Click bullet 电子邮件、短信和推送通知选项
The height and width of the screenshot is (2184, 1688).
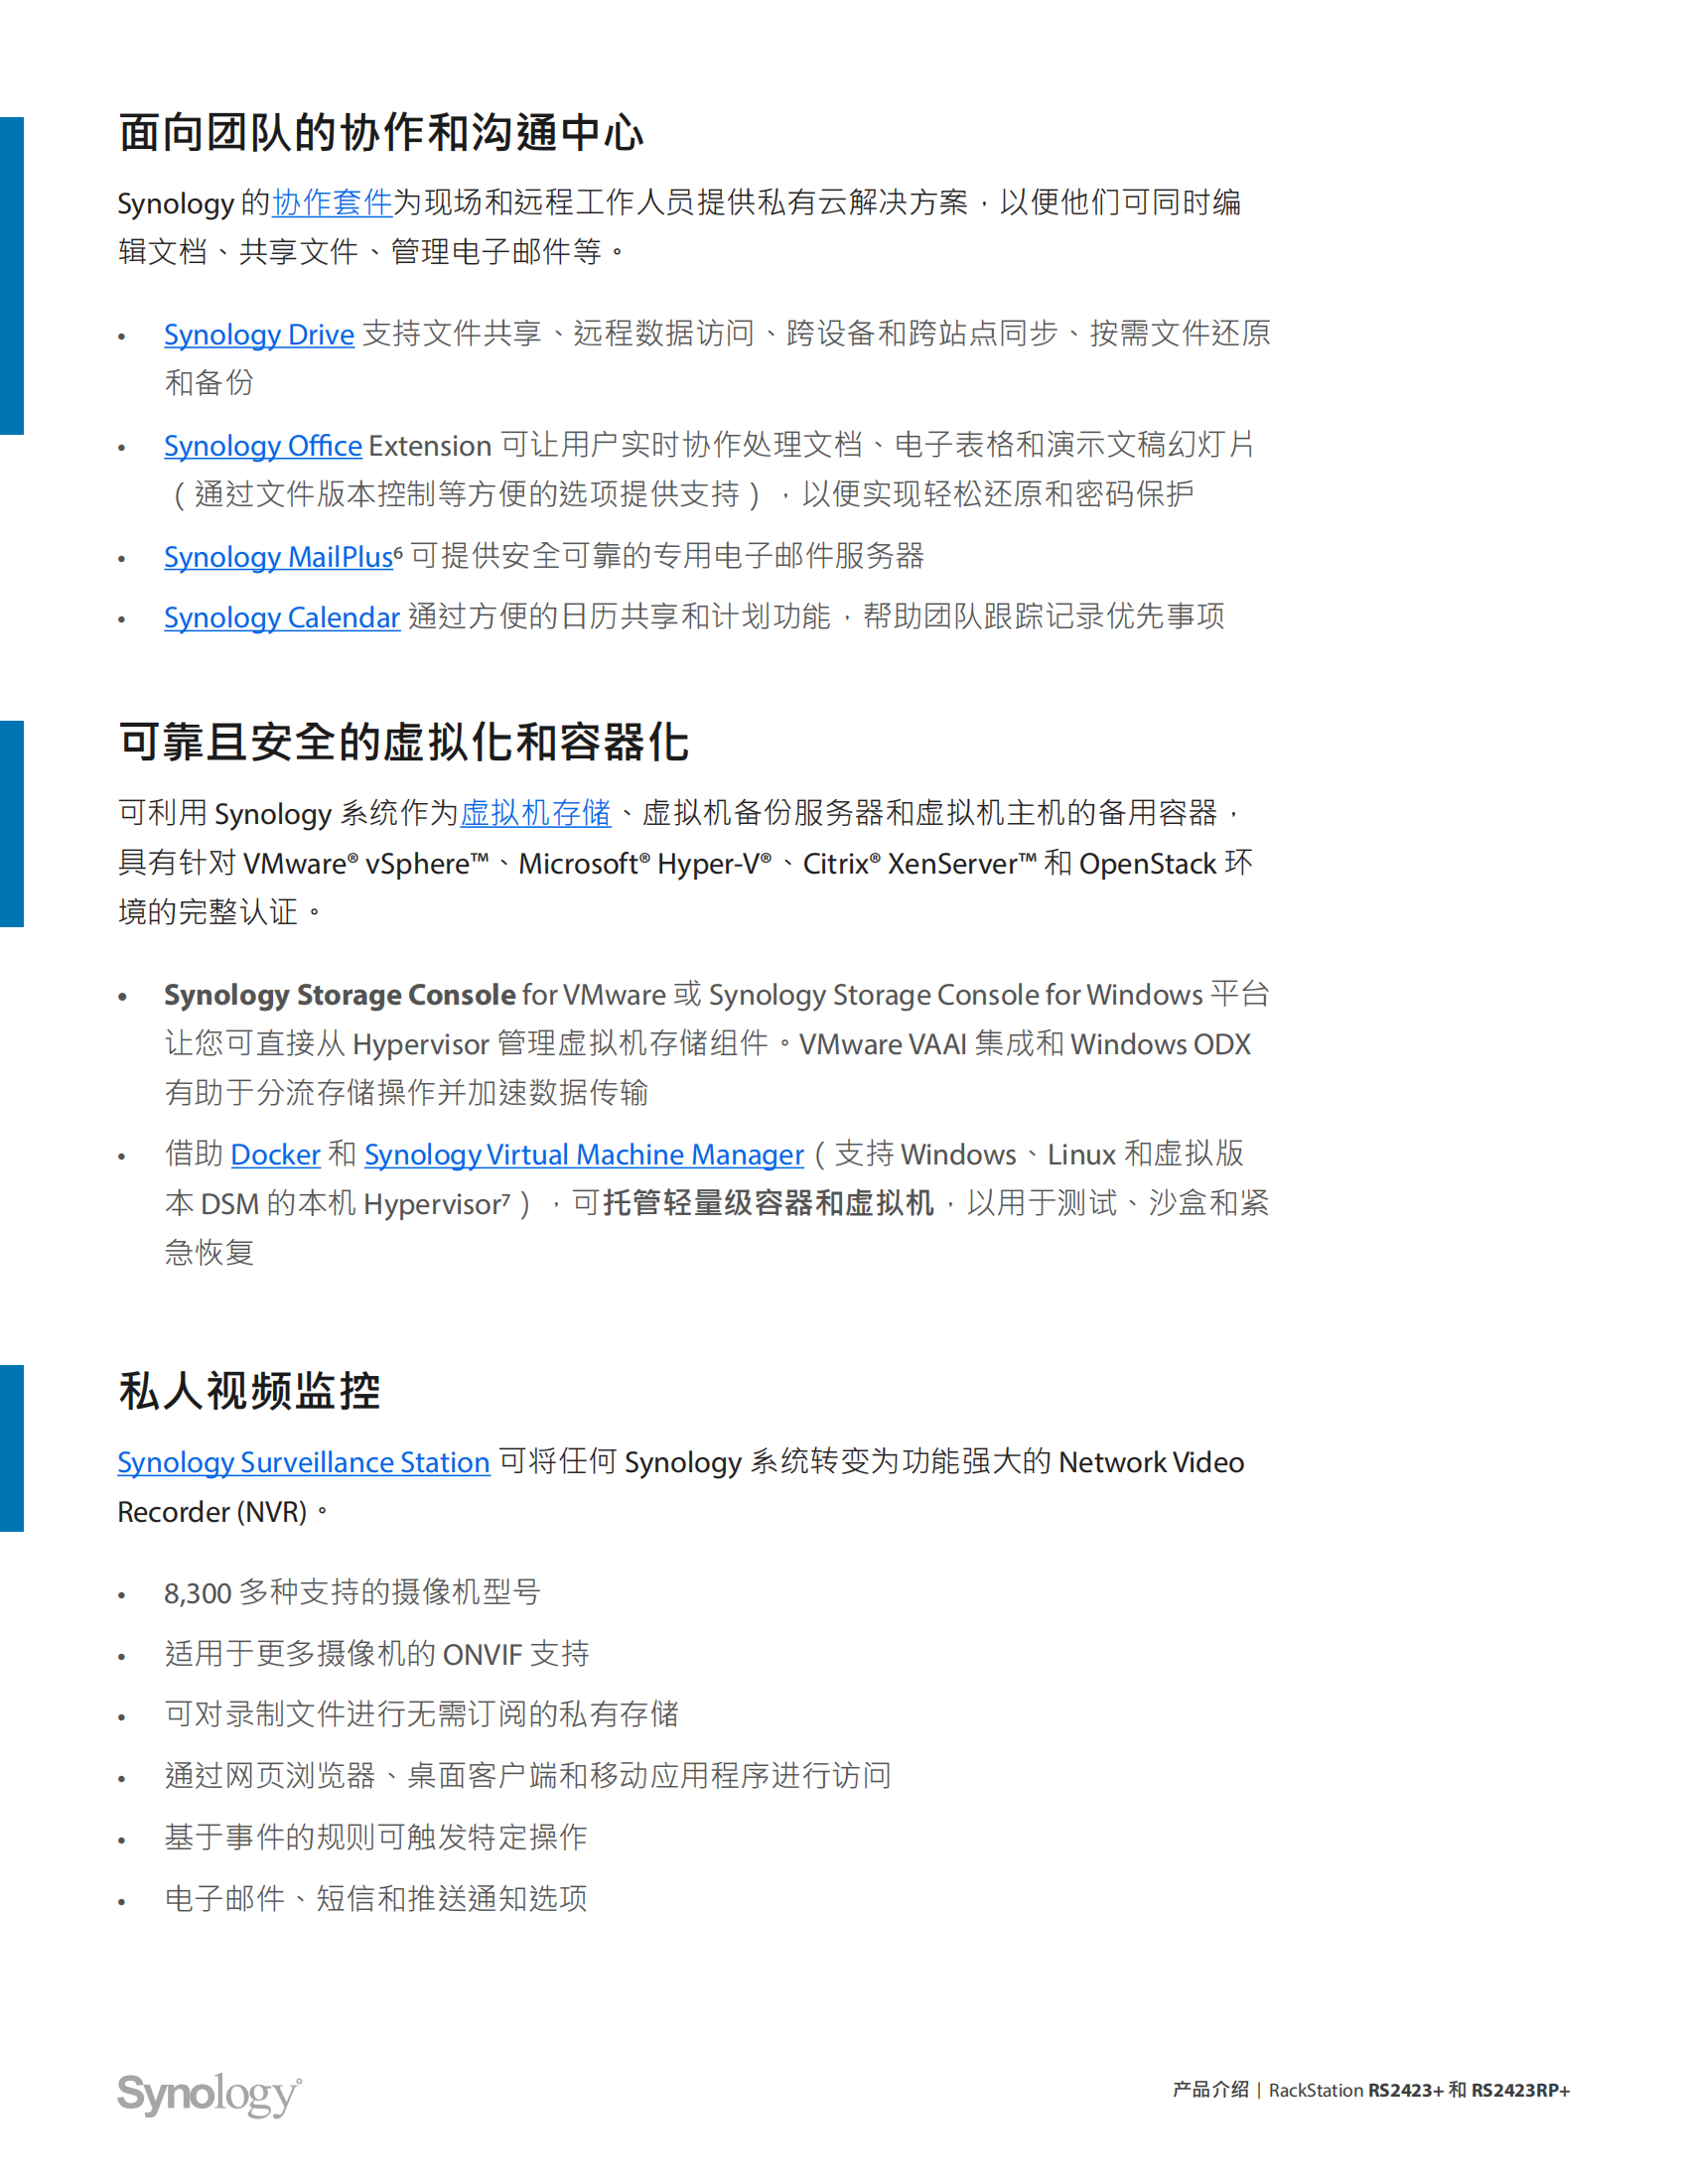pyautogui.click(x=376, y=1898)
